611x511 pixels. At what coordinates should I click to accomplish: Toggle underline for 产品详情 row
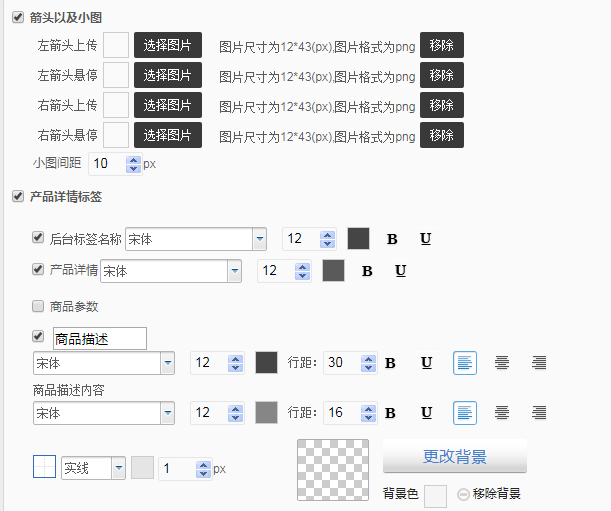click(401, 271)
